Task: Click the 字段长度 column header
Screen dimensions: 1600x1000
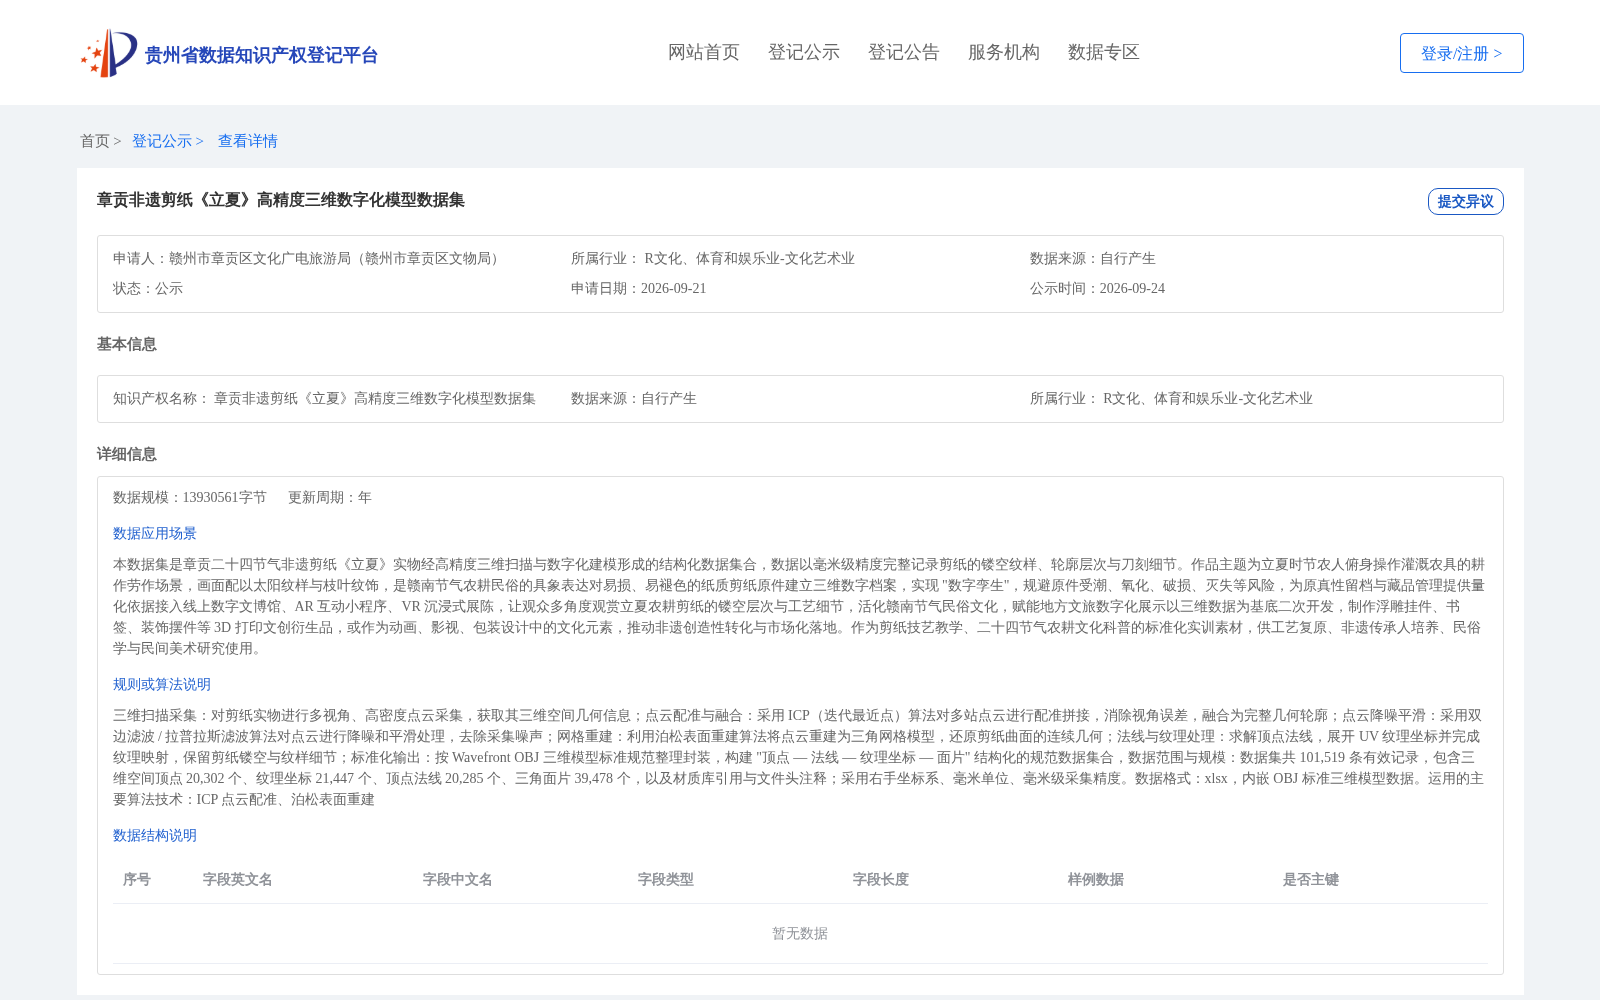Action: (x=881, y=879)
